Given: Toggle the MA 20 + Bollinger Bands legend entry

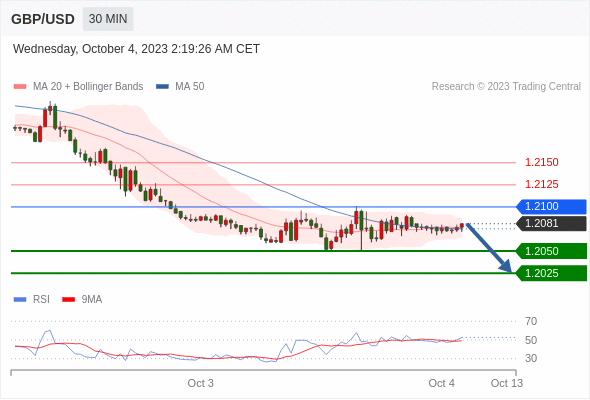Looking at the screenshot, I should [x=78, y=87].
